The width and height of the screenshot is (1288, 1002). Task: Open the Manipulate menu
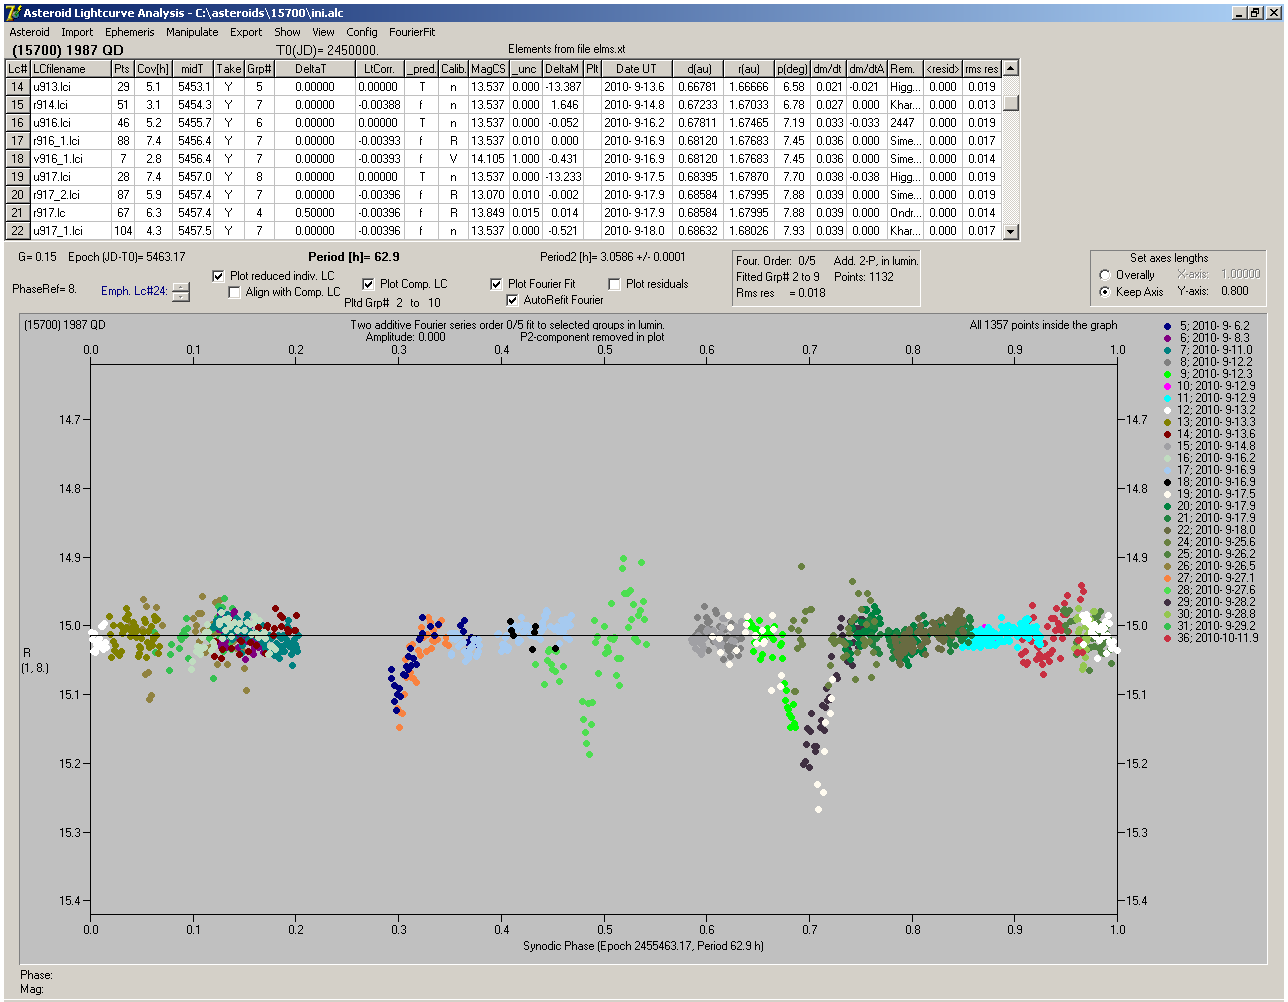coord(192,32)
